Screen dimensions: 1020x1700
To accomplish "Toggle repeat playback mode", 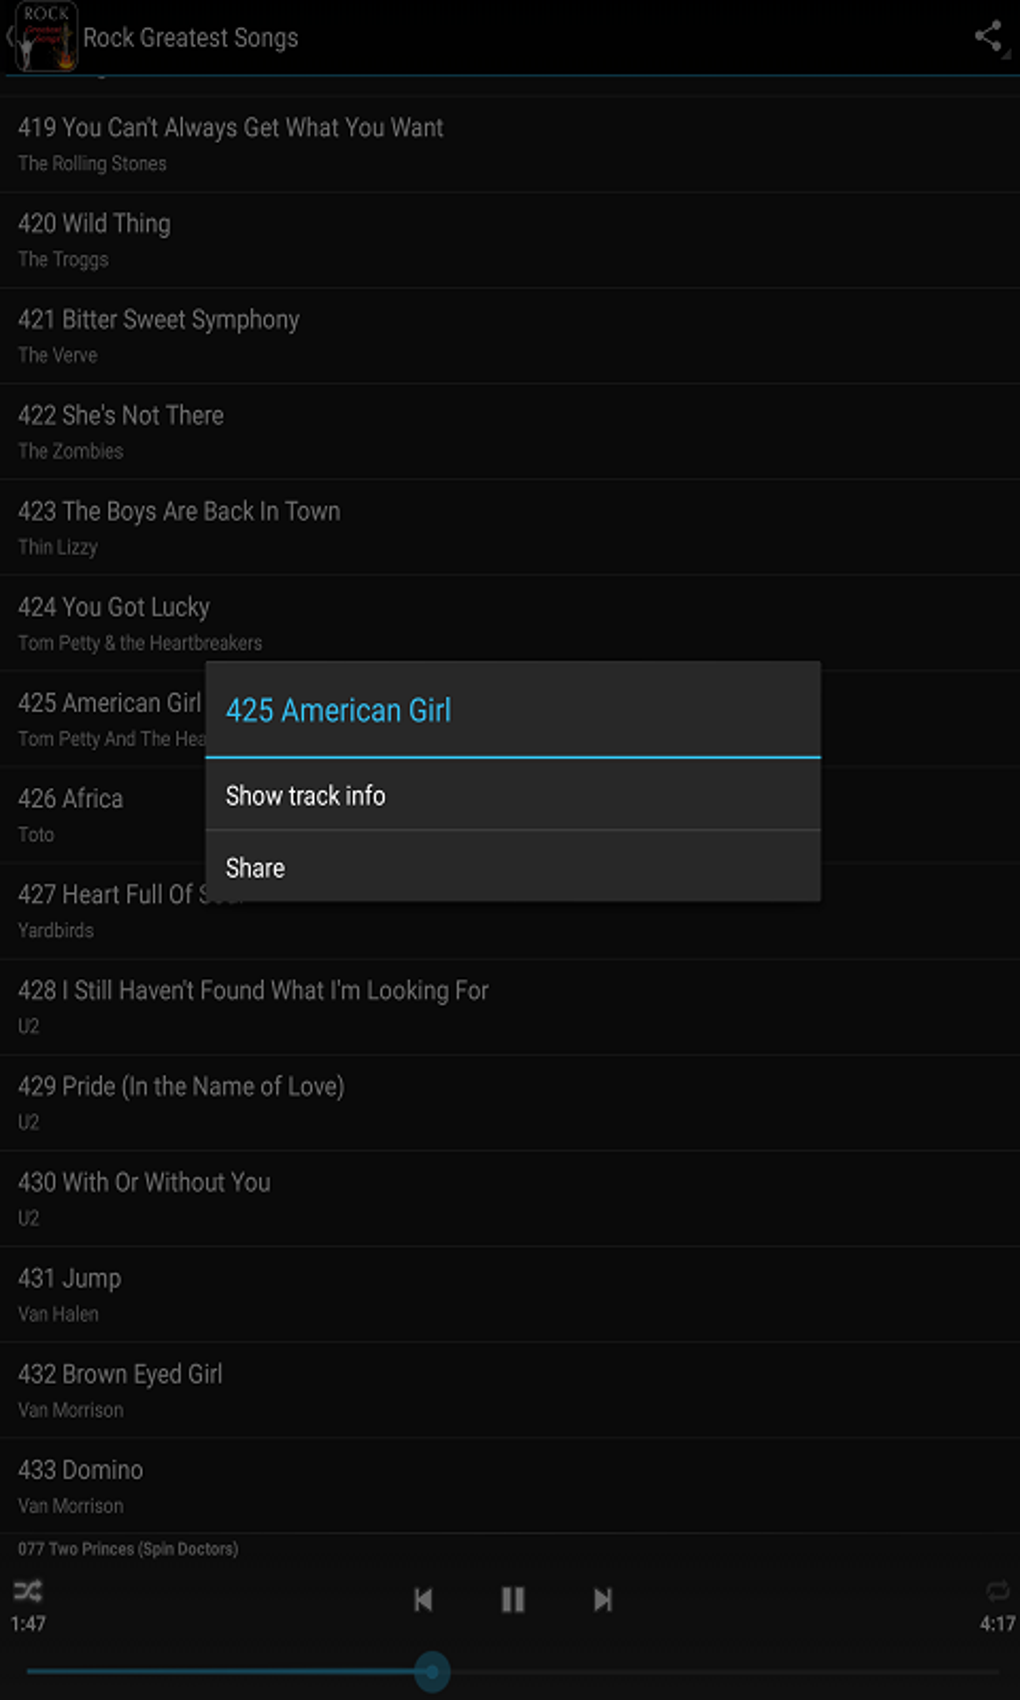I will [x=997, y=1591].
